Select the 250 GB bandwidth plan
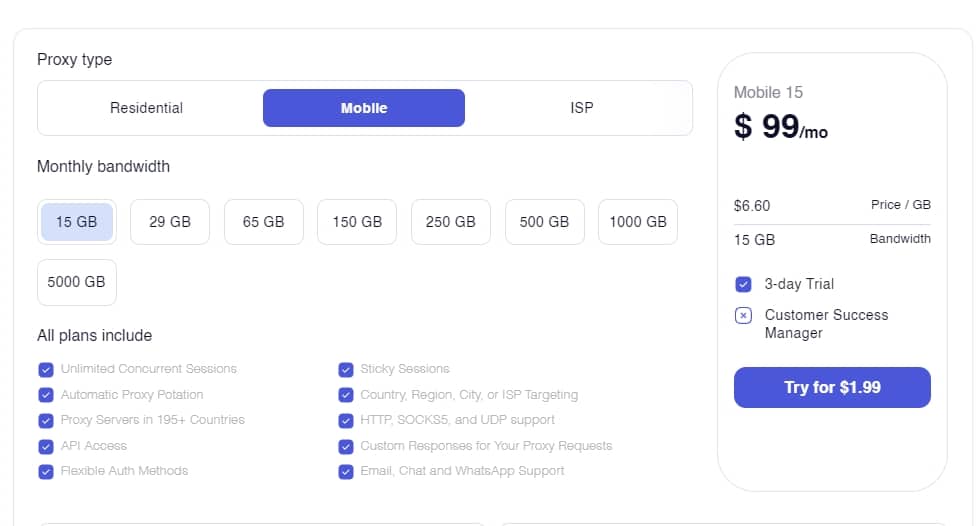 coord(451,222)
